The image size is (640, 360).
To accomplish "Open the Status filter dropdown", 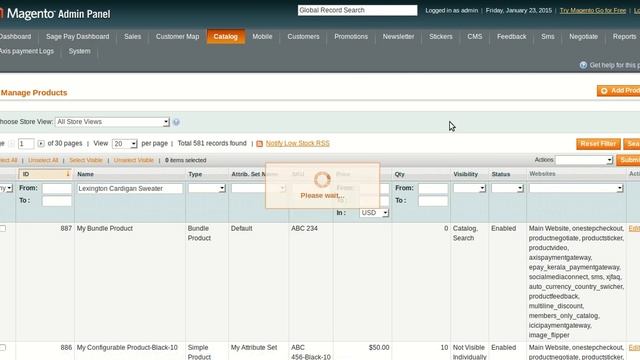I will 507,188.
